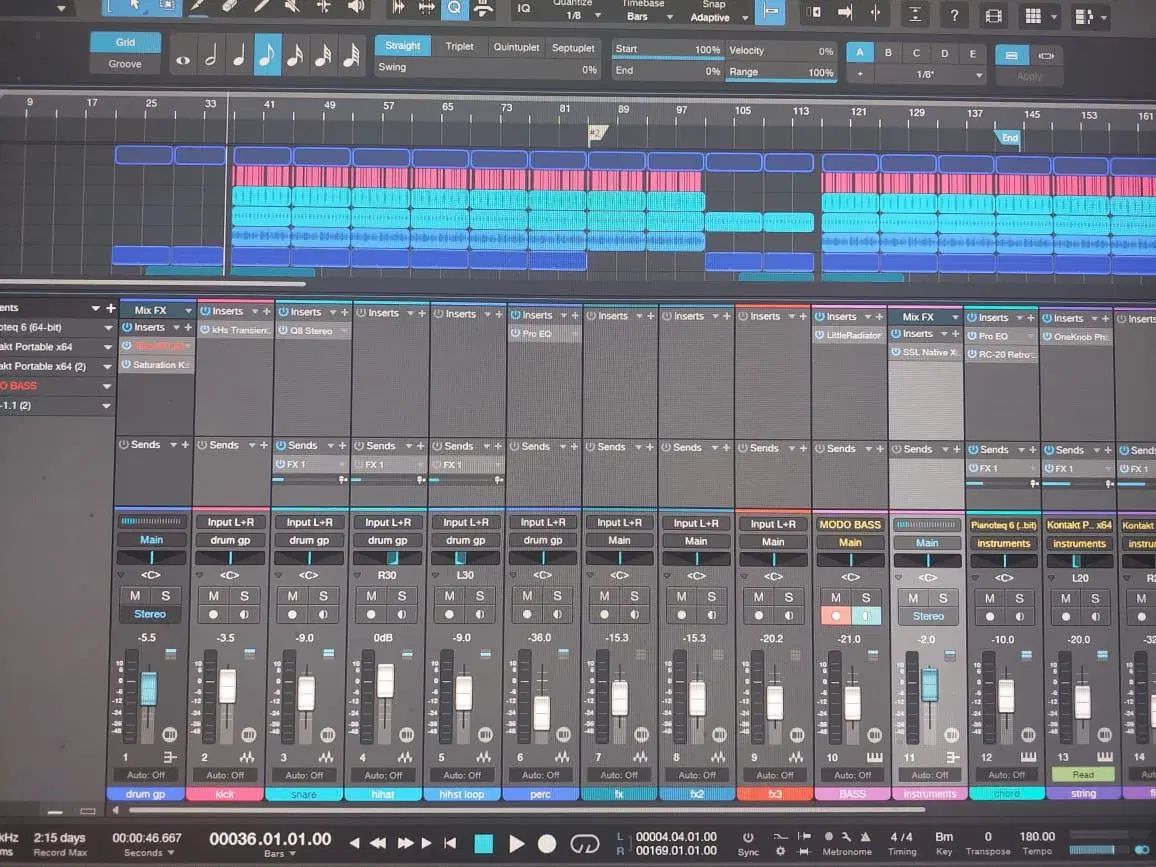Image resolution: width=1156 pixels, height=867 pixels.
Task: Select the 32nd note quantize value
Action: [x=323, y=57]
